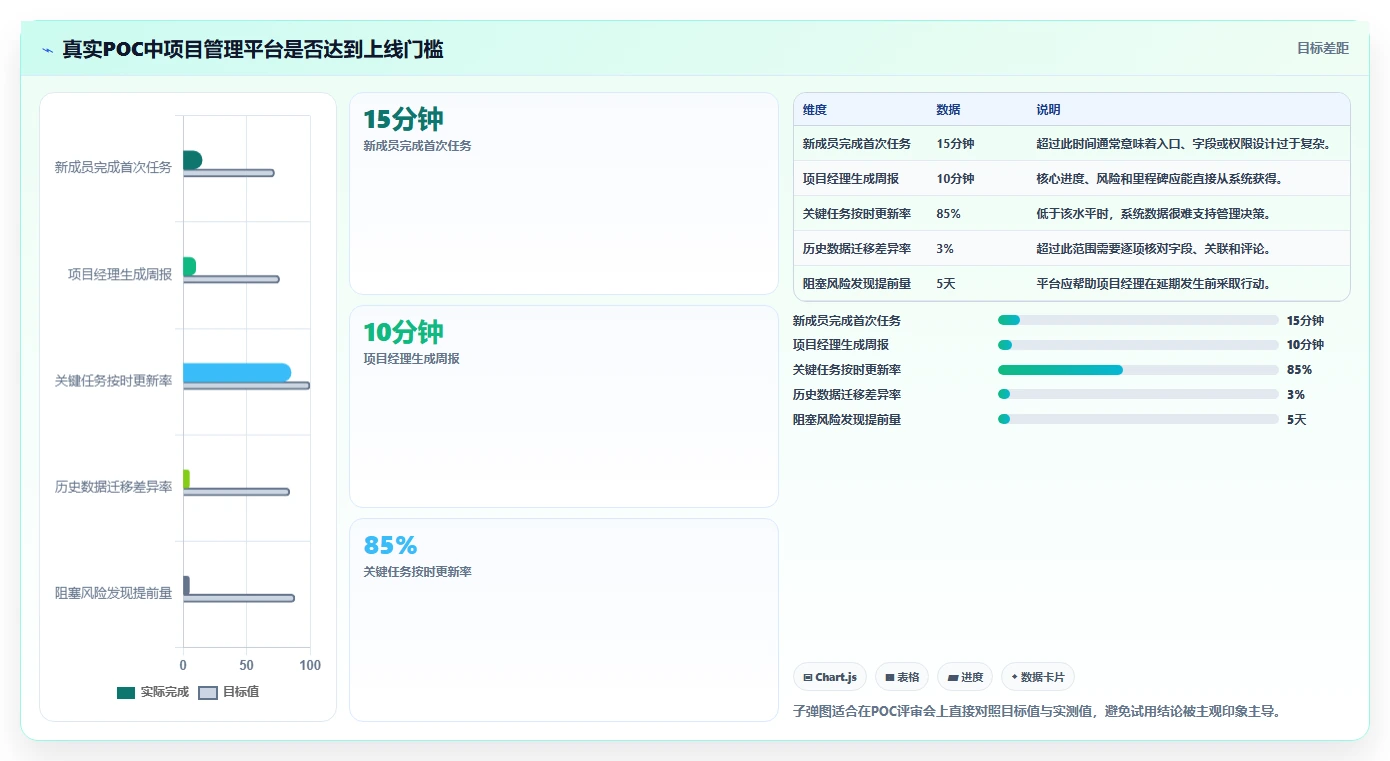
Task: Click the progress bar beside the 10分钟 value
Action: [1138, 345]
